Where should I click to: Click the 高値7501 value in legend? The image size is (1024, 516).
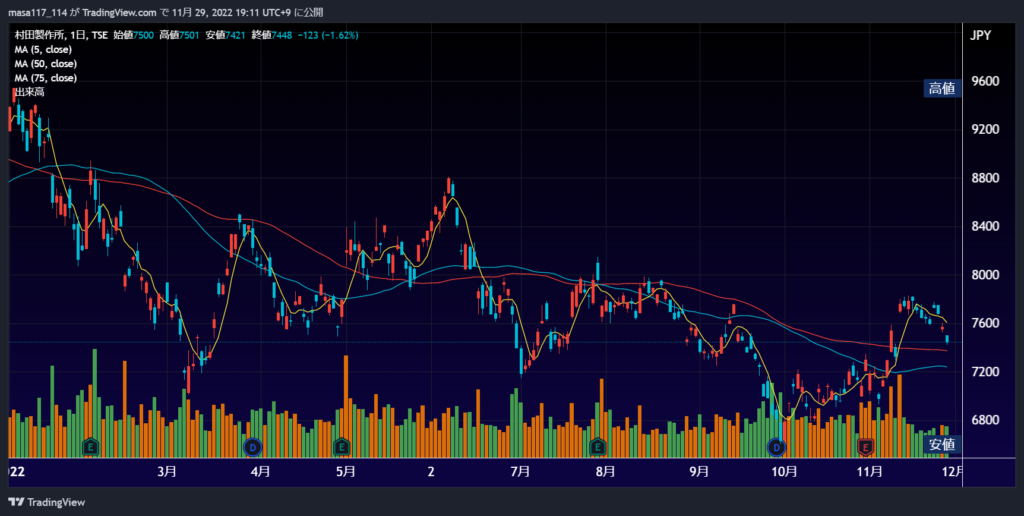(180, 35)
